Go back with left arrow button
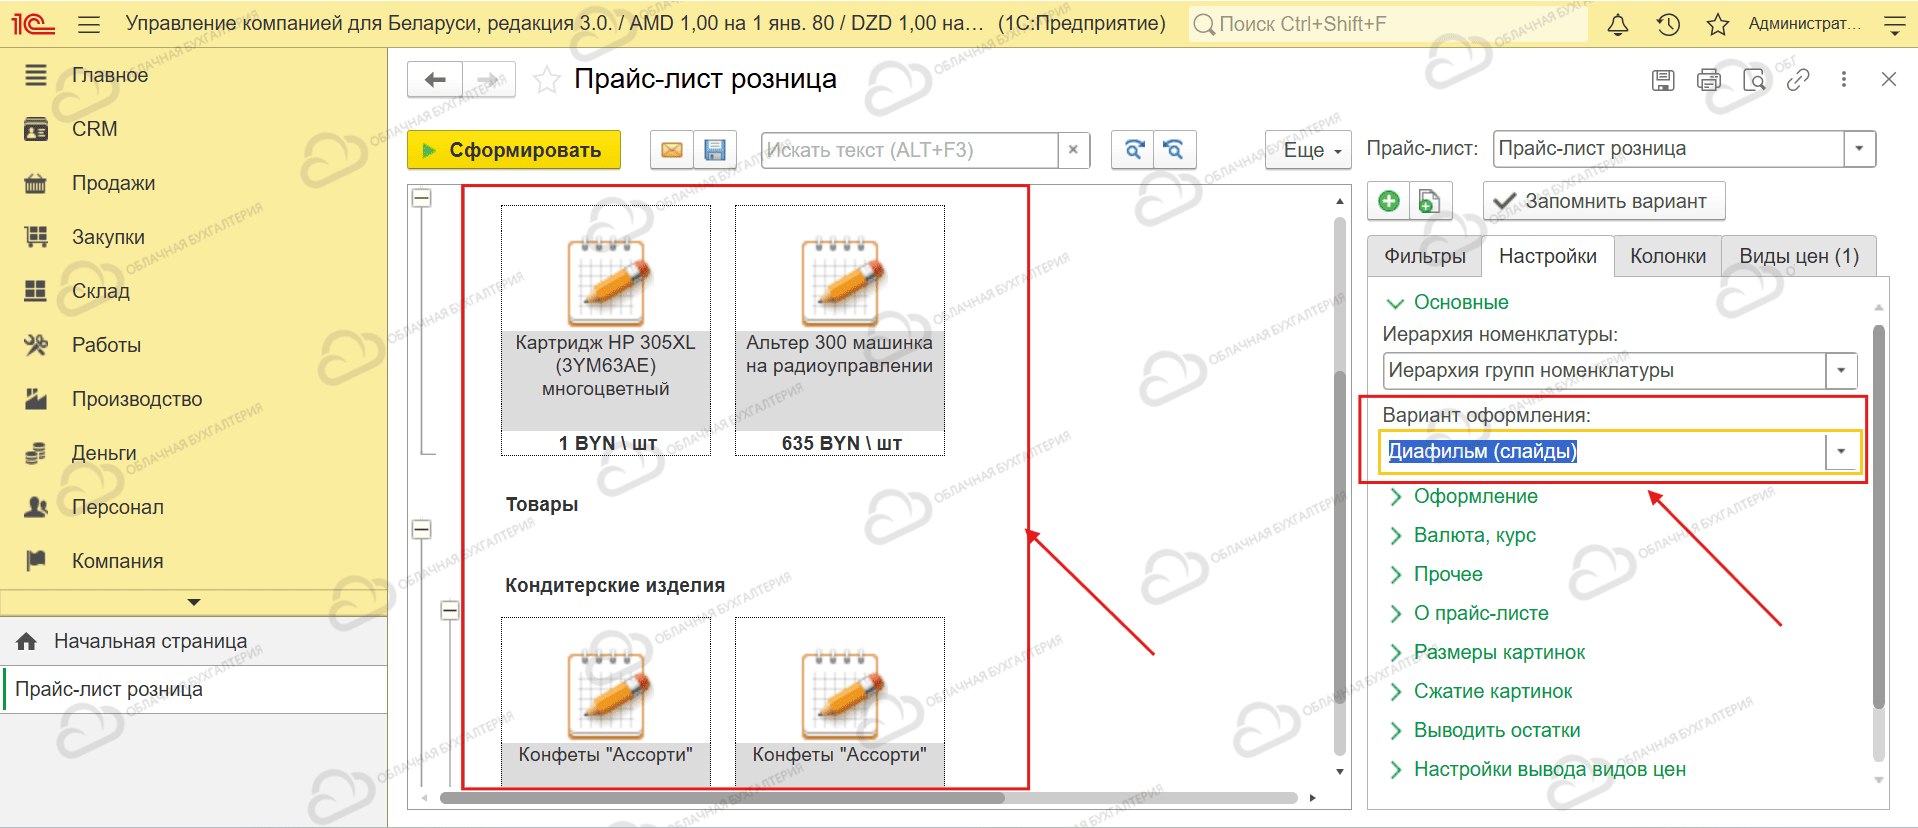Viewport: 1918px width, 828px height. pos(435,80)
